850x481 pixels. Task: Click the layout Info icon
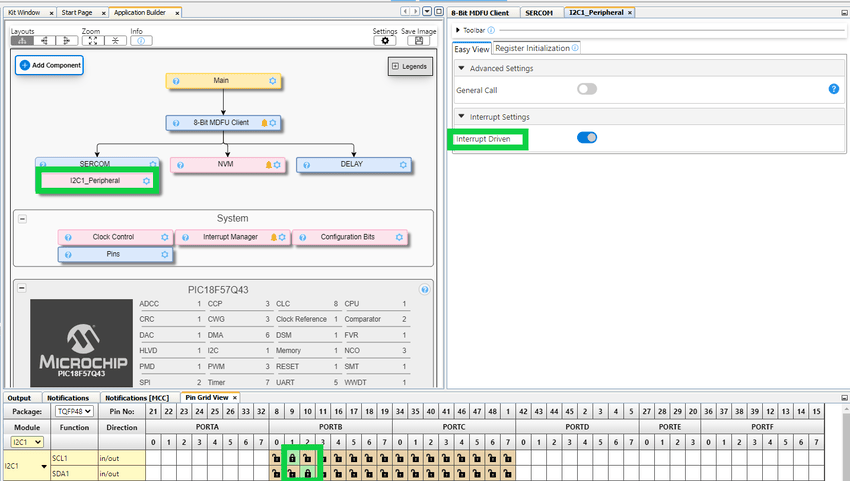(x=136, y=41)
